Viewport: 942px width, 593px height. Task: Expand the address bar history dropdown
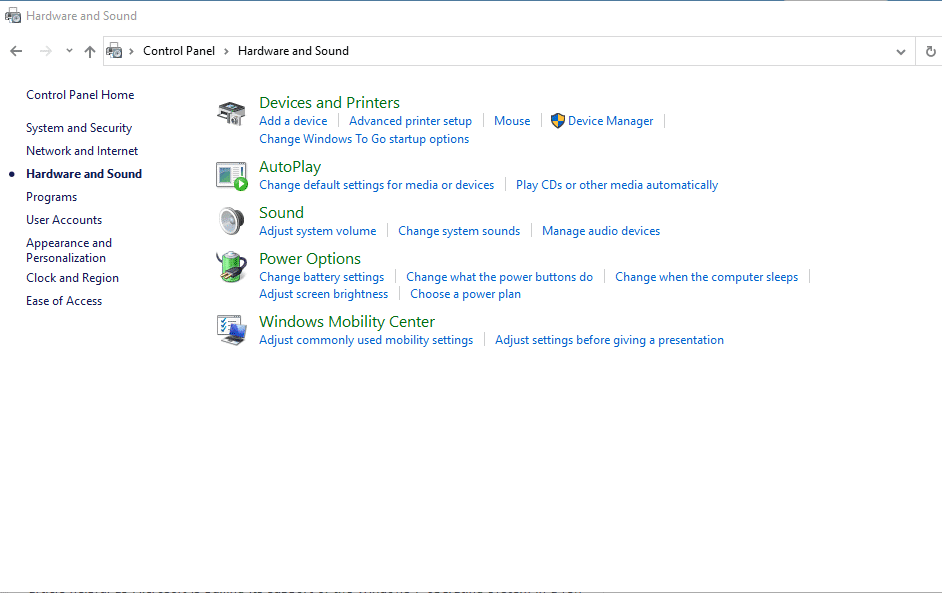click(x=901, y=51)
